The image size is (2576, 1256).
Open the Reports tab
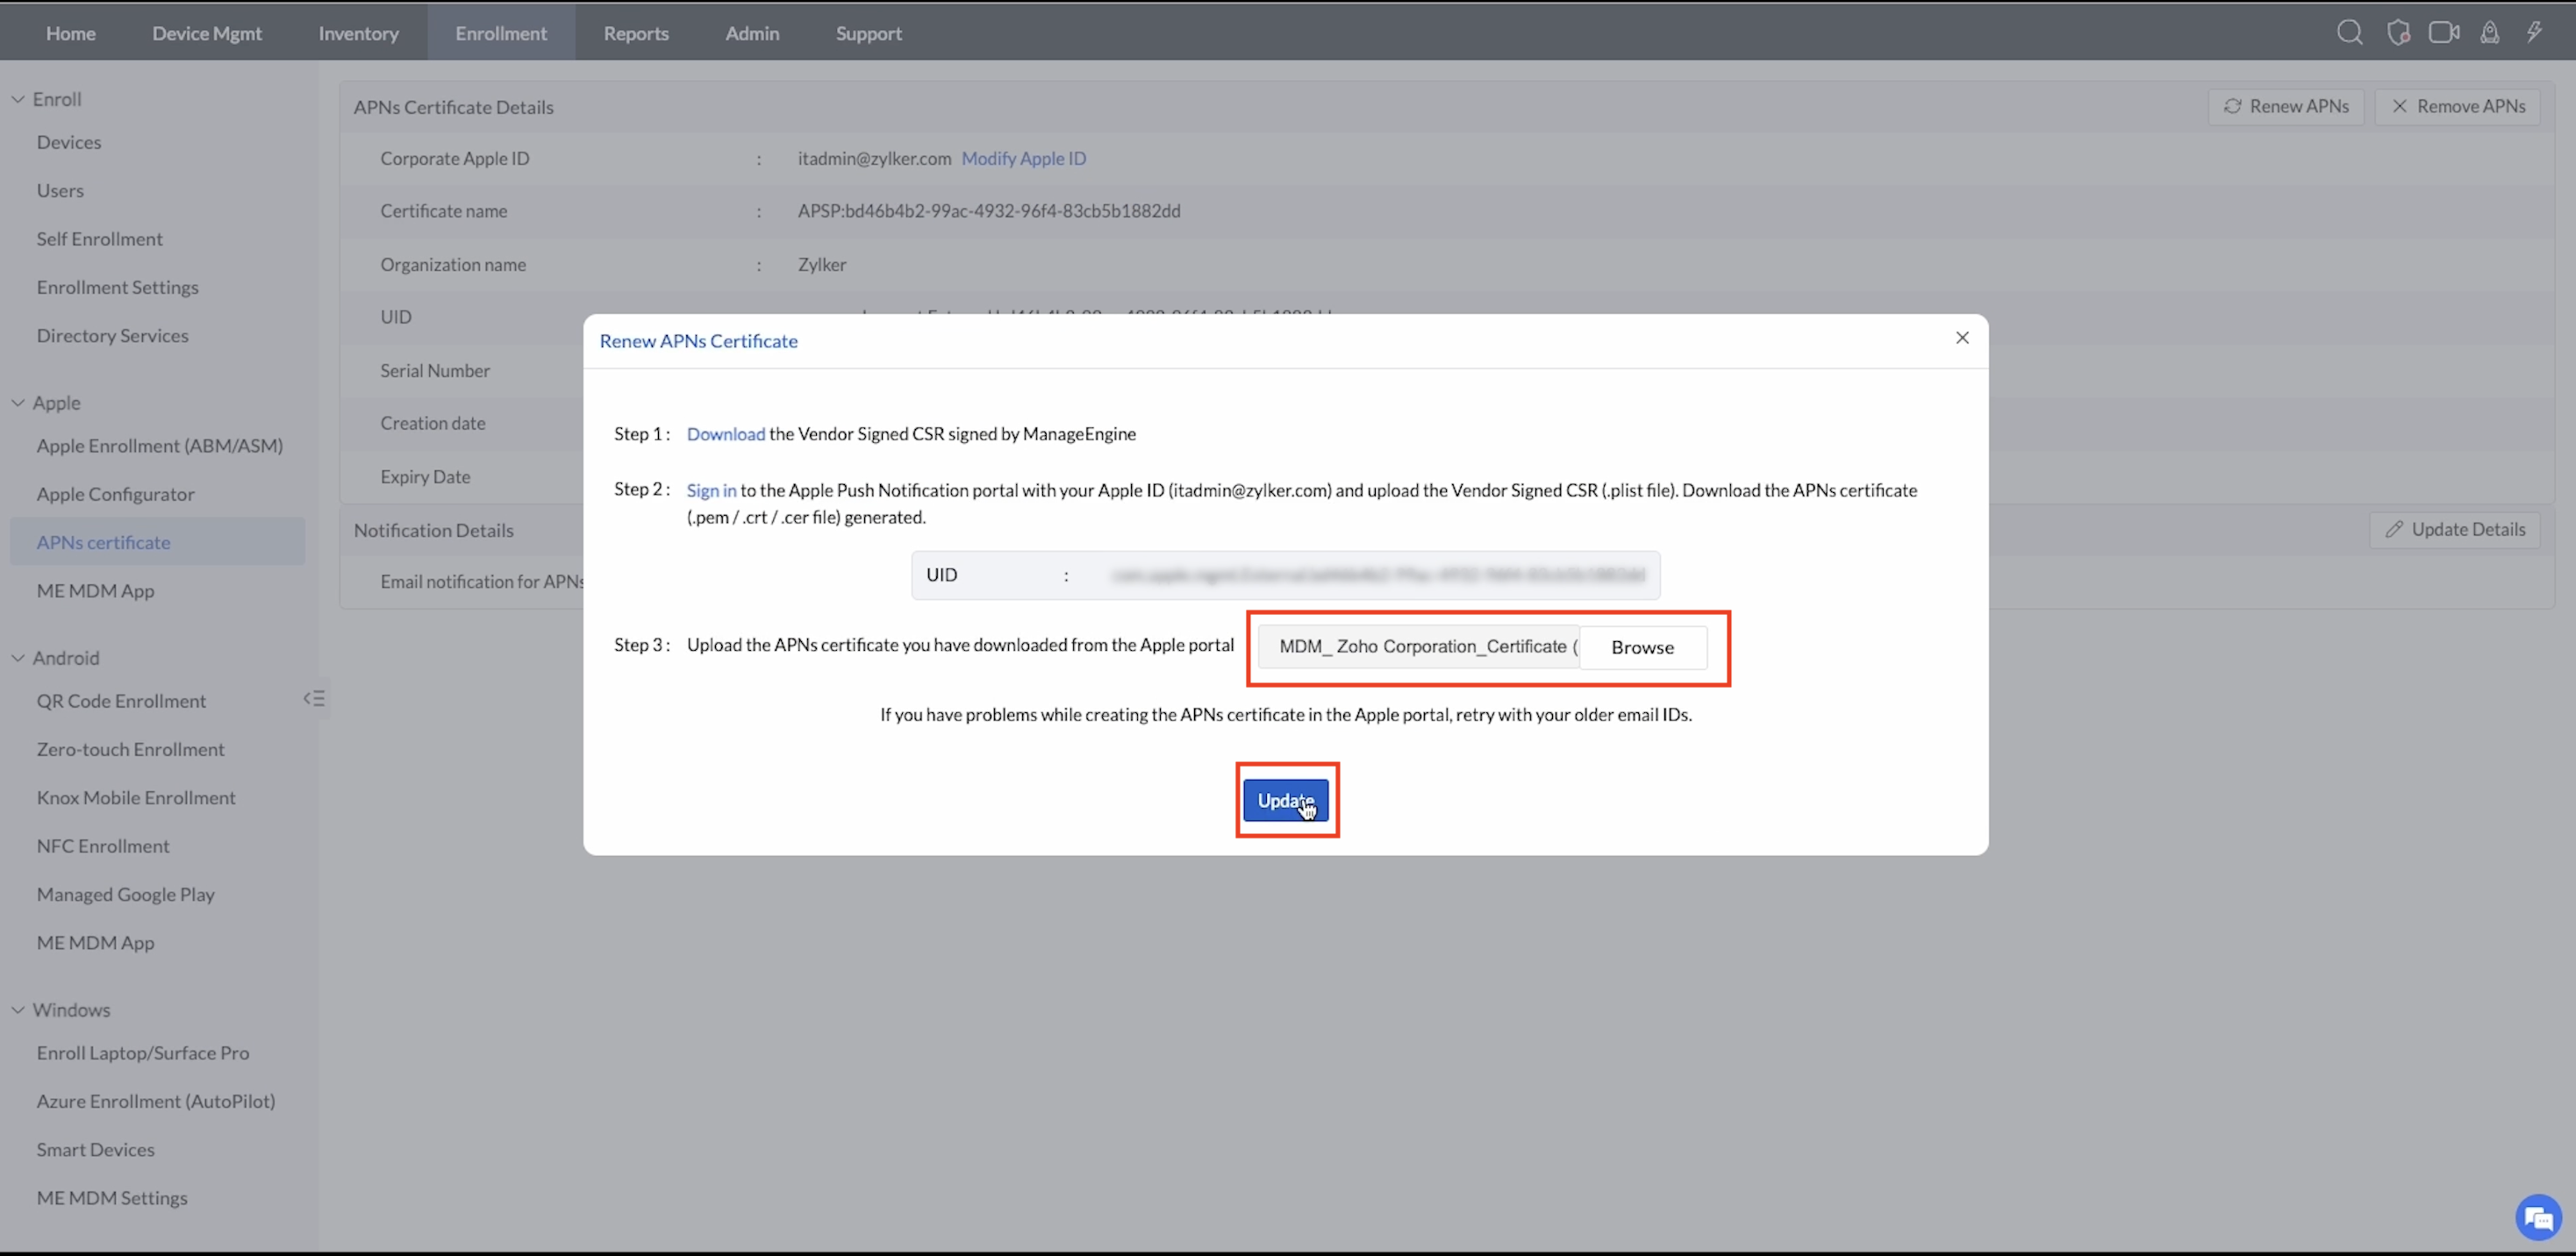(636, 33)
